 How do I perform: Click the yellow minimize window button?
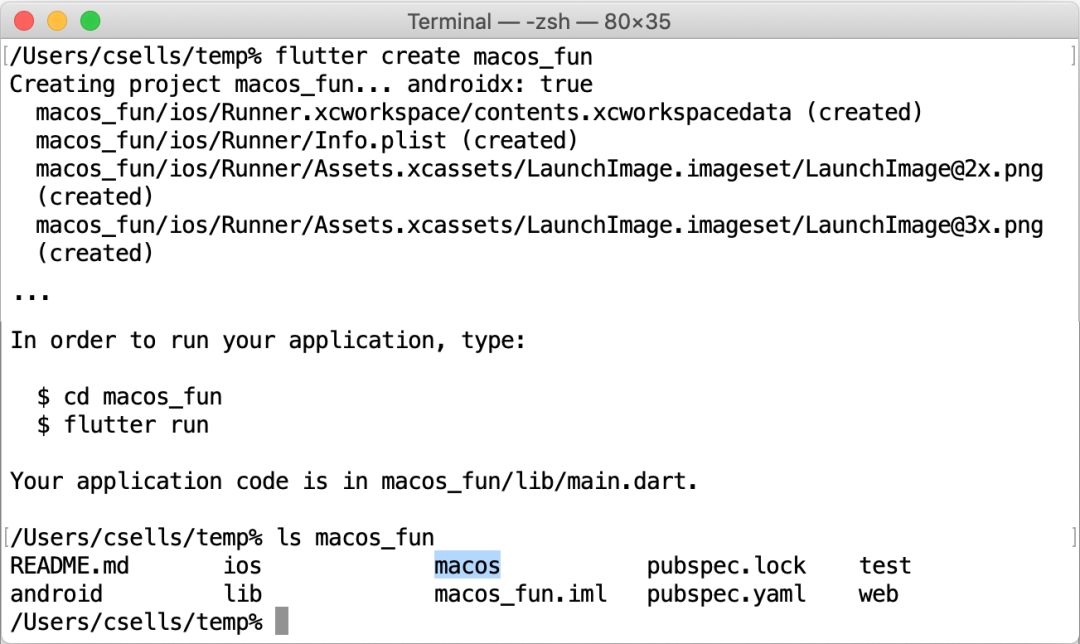pyautogui.click(x=57, y=20)
